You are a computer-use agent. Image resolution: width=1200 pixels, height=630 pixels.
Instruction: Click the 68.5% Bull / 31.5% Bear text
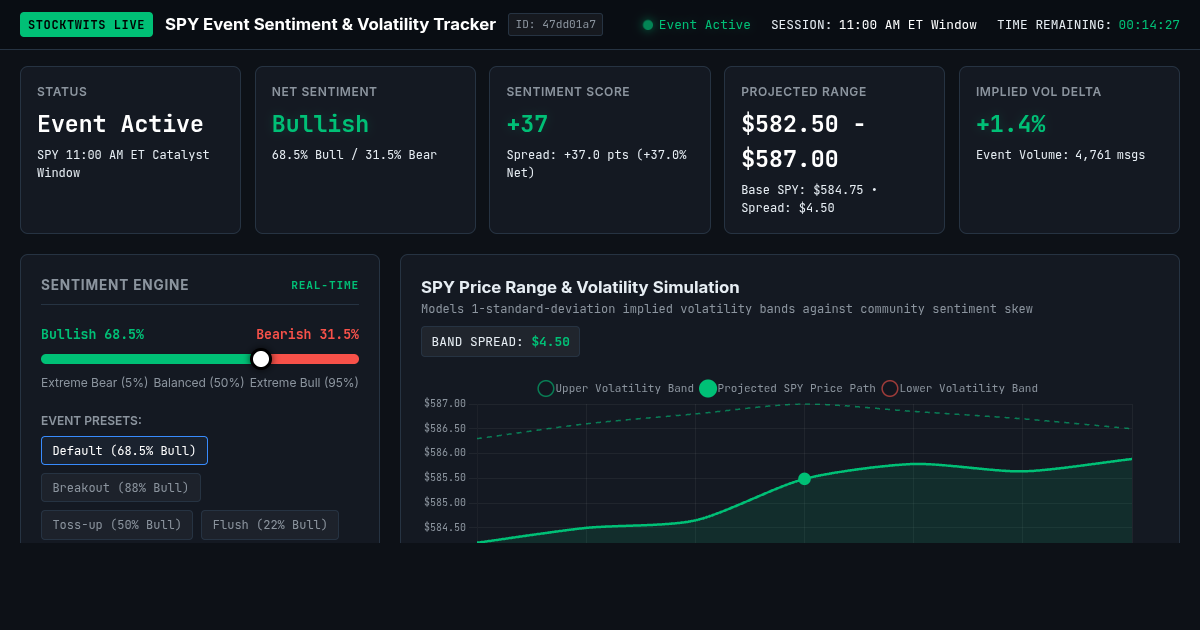354,155
